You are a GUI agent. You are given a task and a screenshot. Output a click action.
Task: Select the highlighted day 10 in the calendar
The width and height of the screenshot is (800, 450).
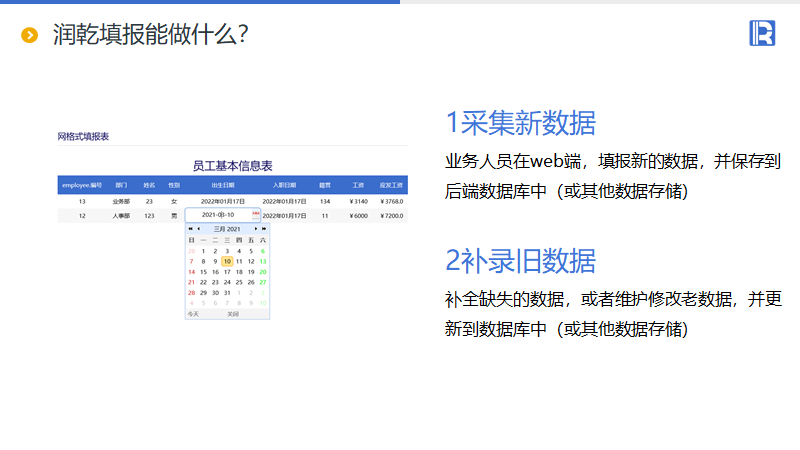227,261
